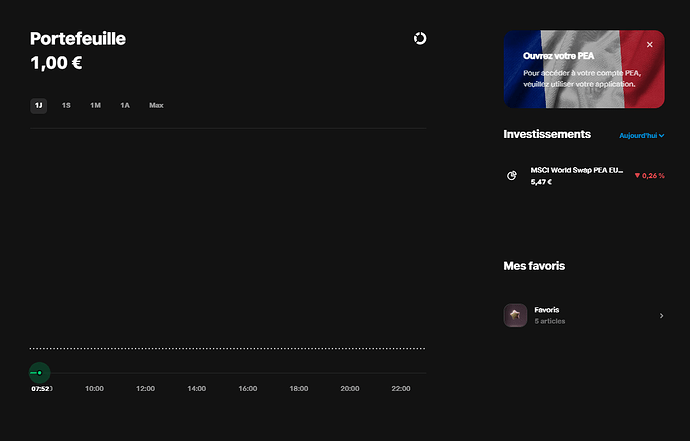Screen dimensions: 690x441
Task: Click the Favoris 5 articles text
Action: pos(550,321)
